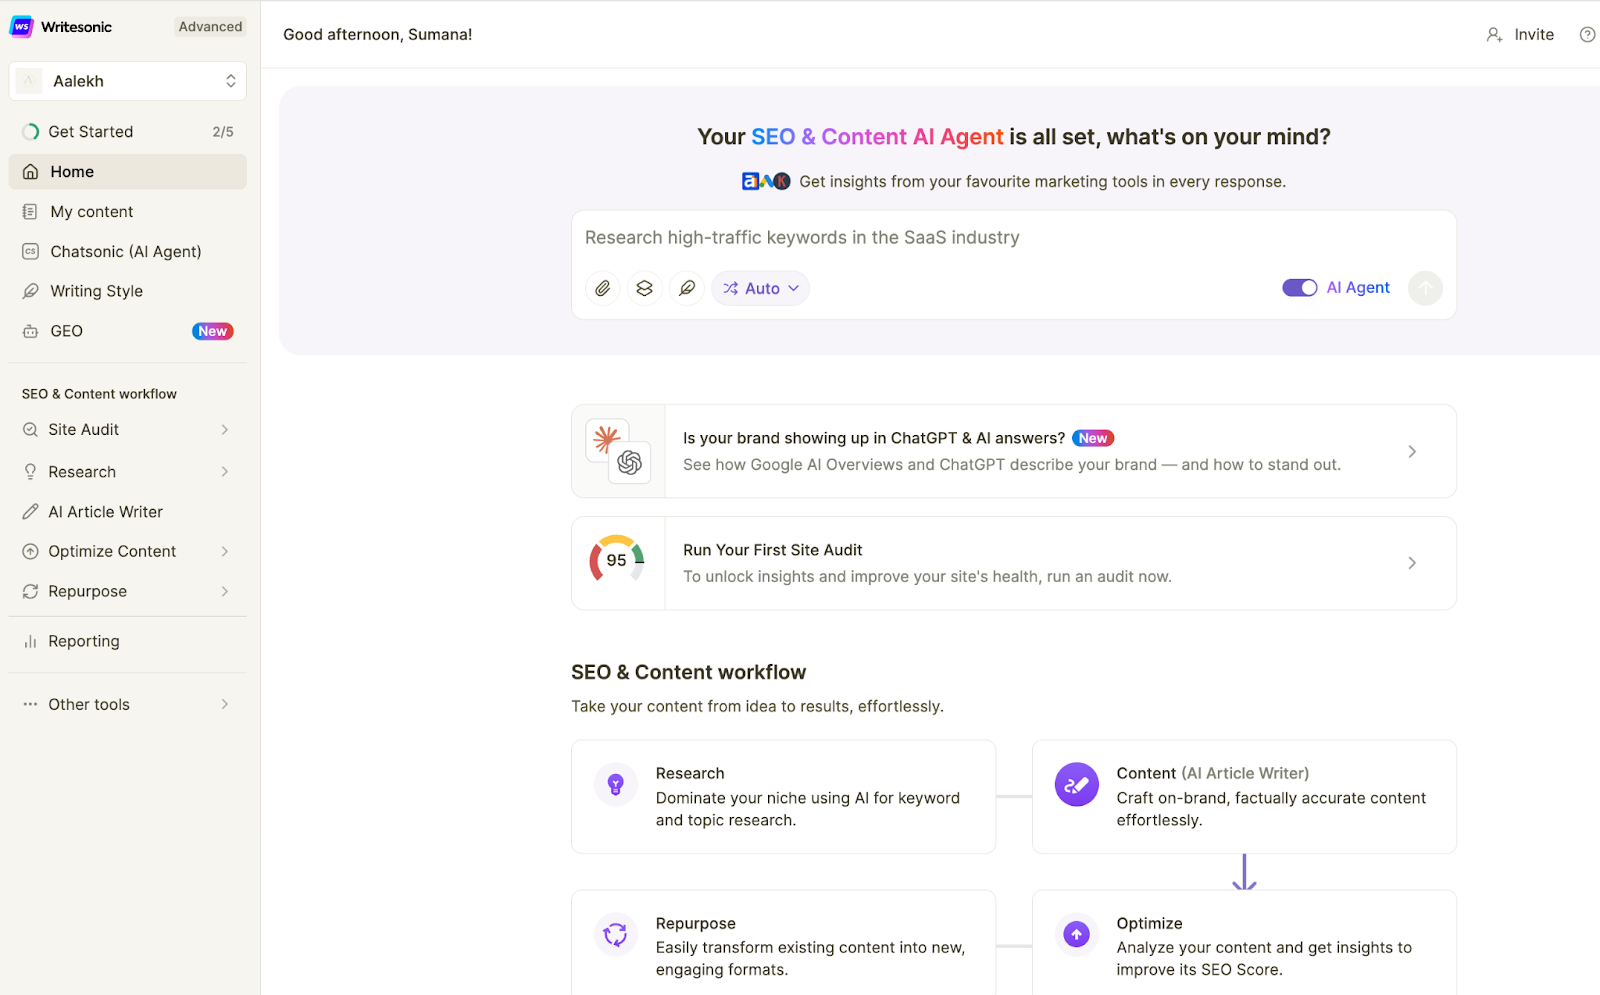
Task: Open the Optimize workflow card
Action: (1244, 942)
